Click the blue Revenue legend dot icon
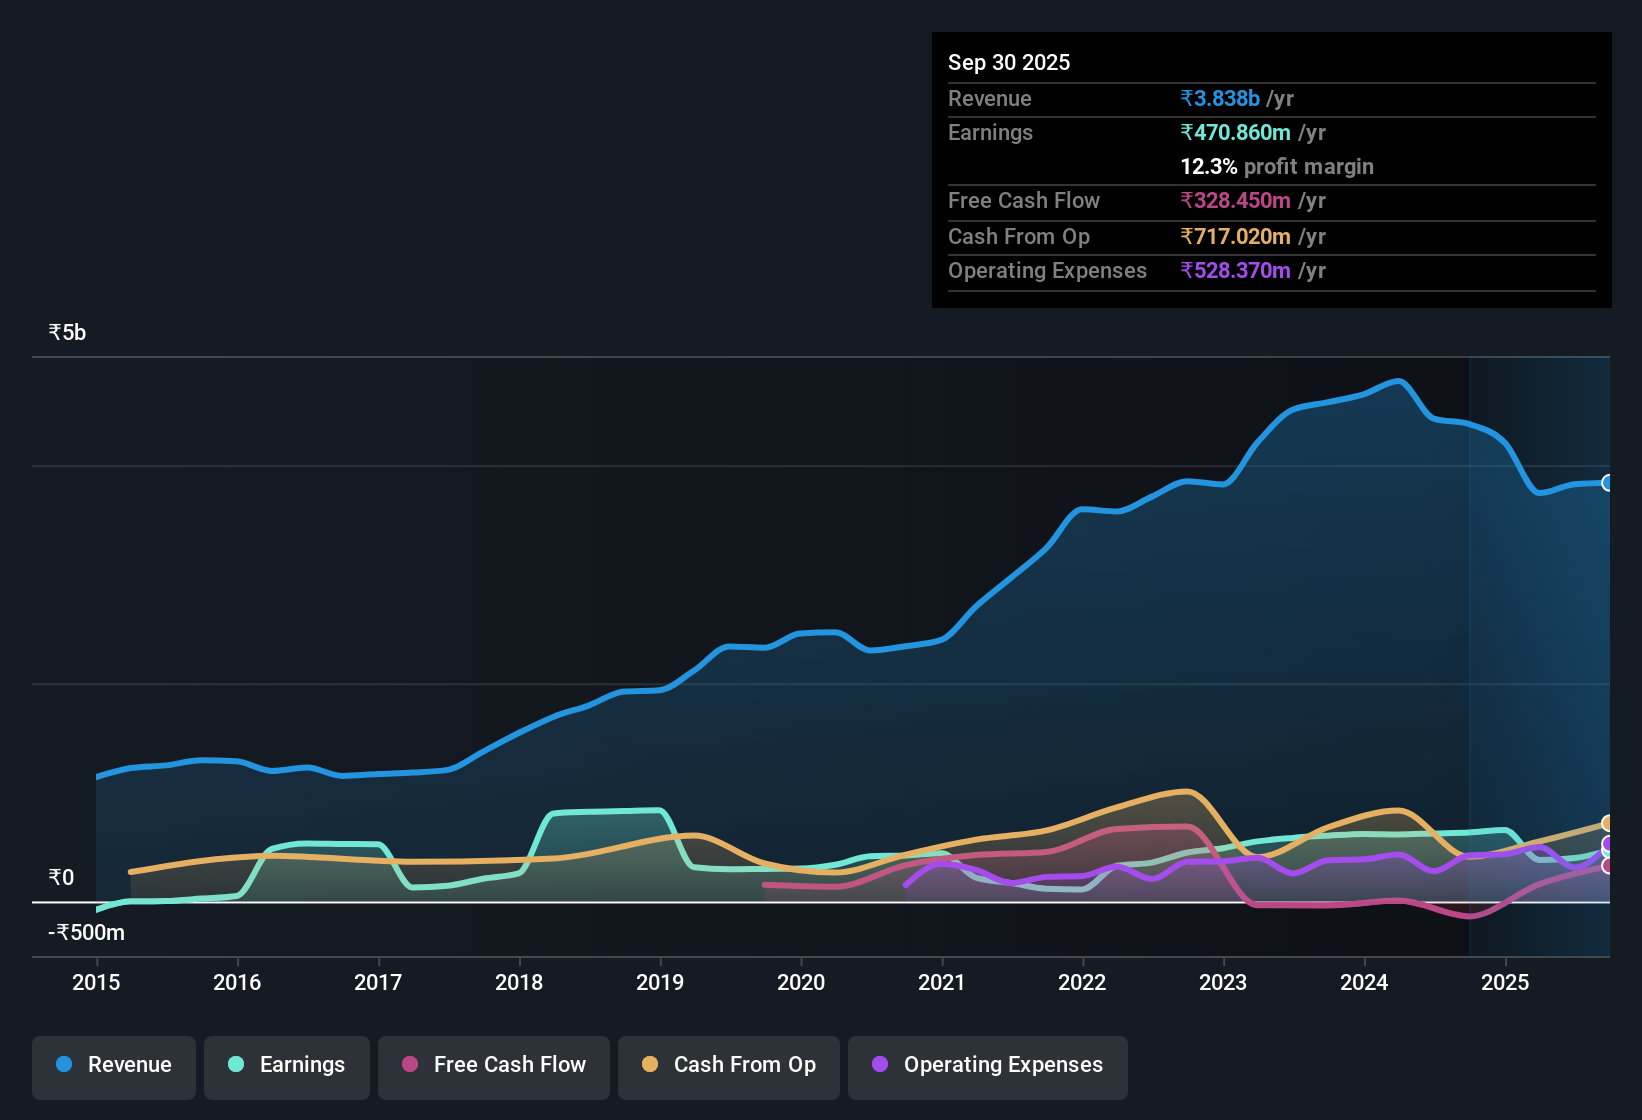The image size is (1642, 1120). coord(63,1065)
